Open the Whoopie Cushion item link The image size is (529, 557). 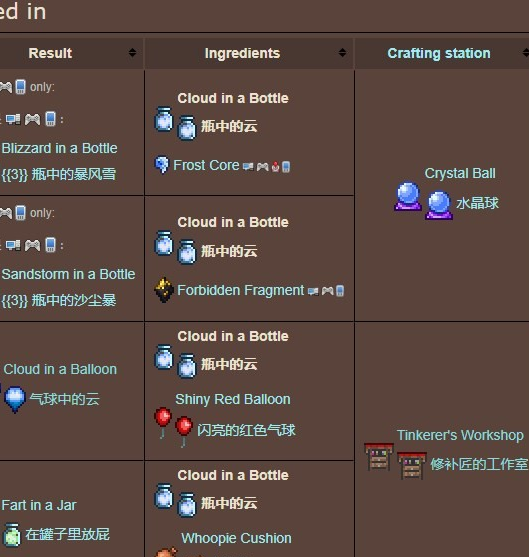click(x=236, y=538)
